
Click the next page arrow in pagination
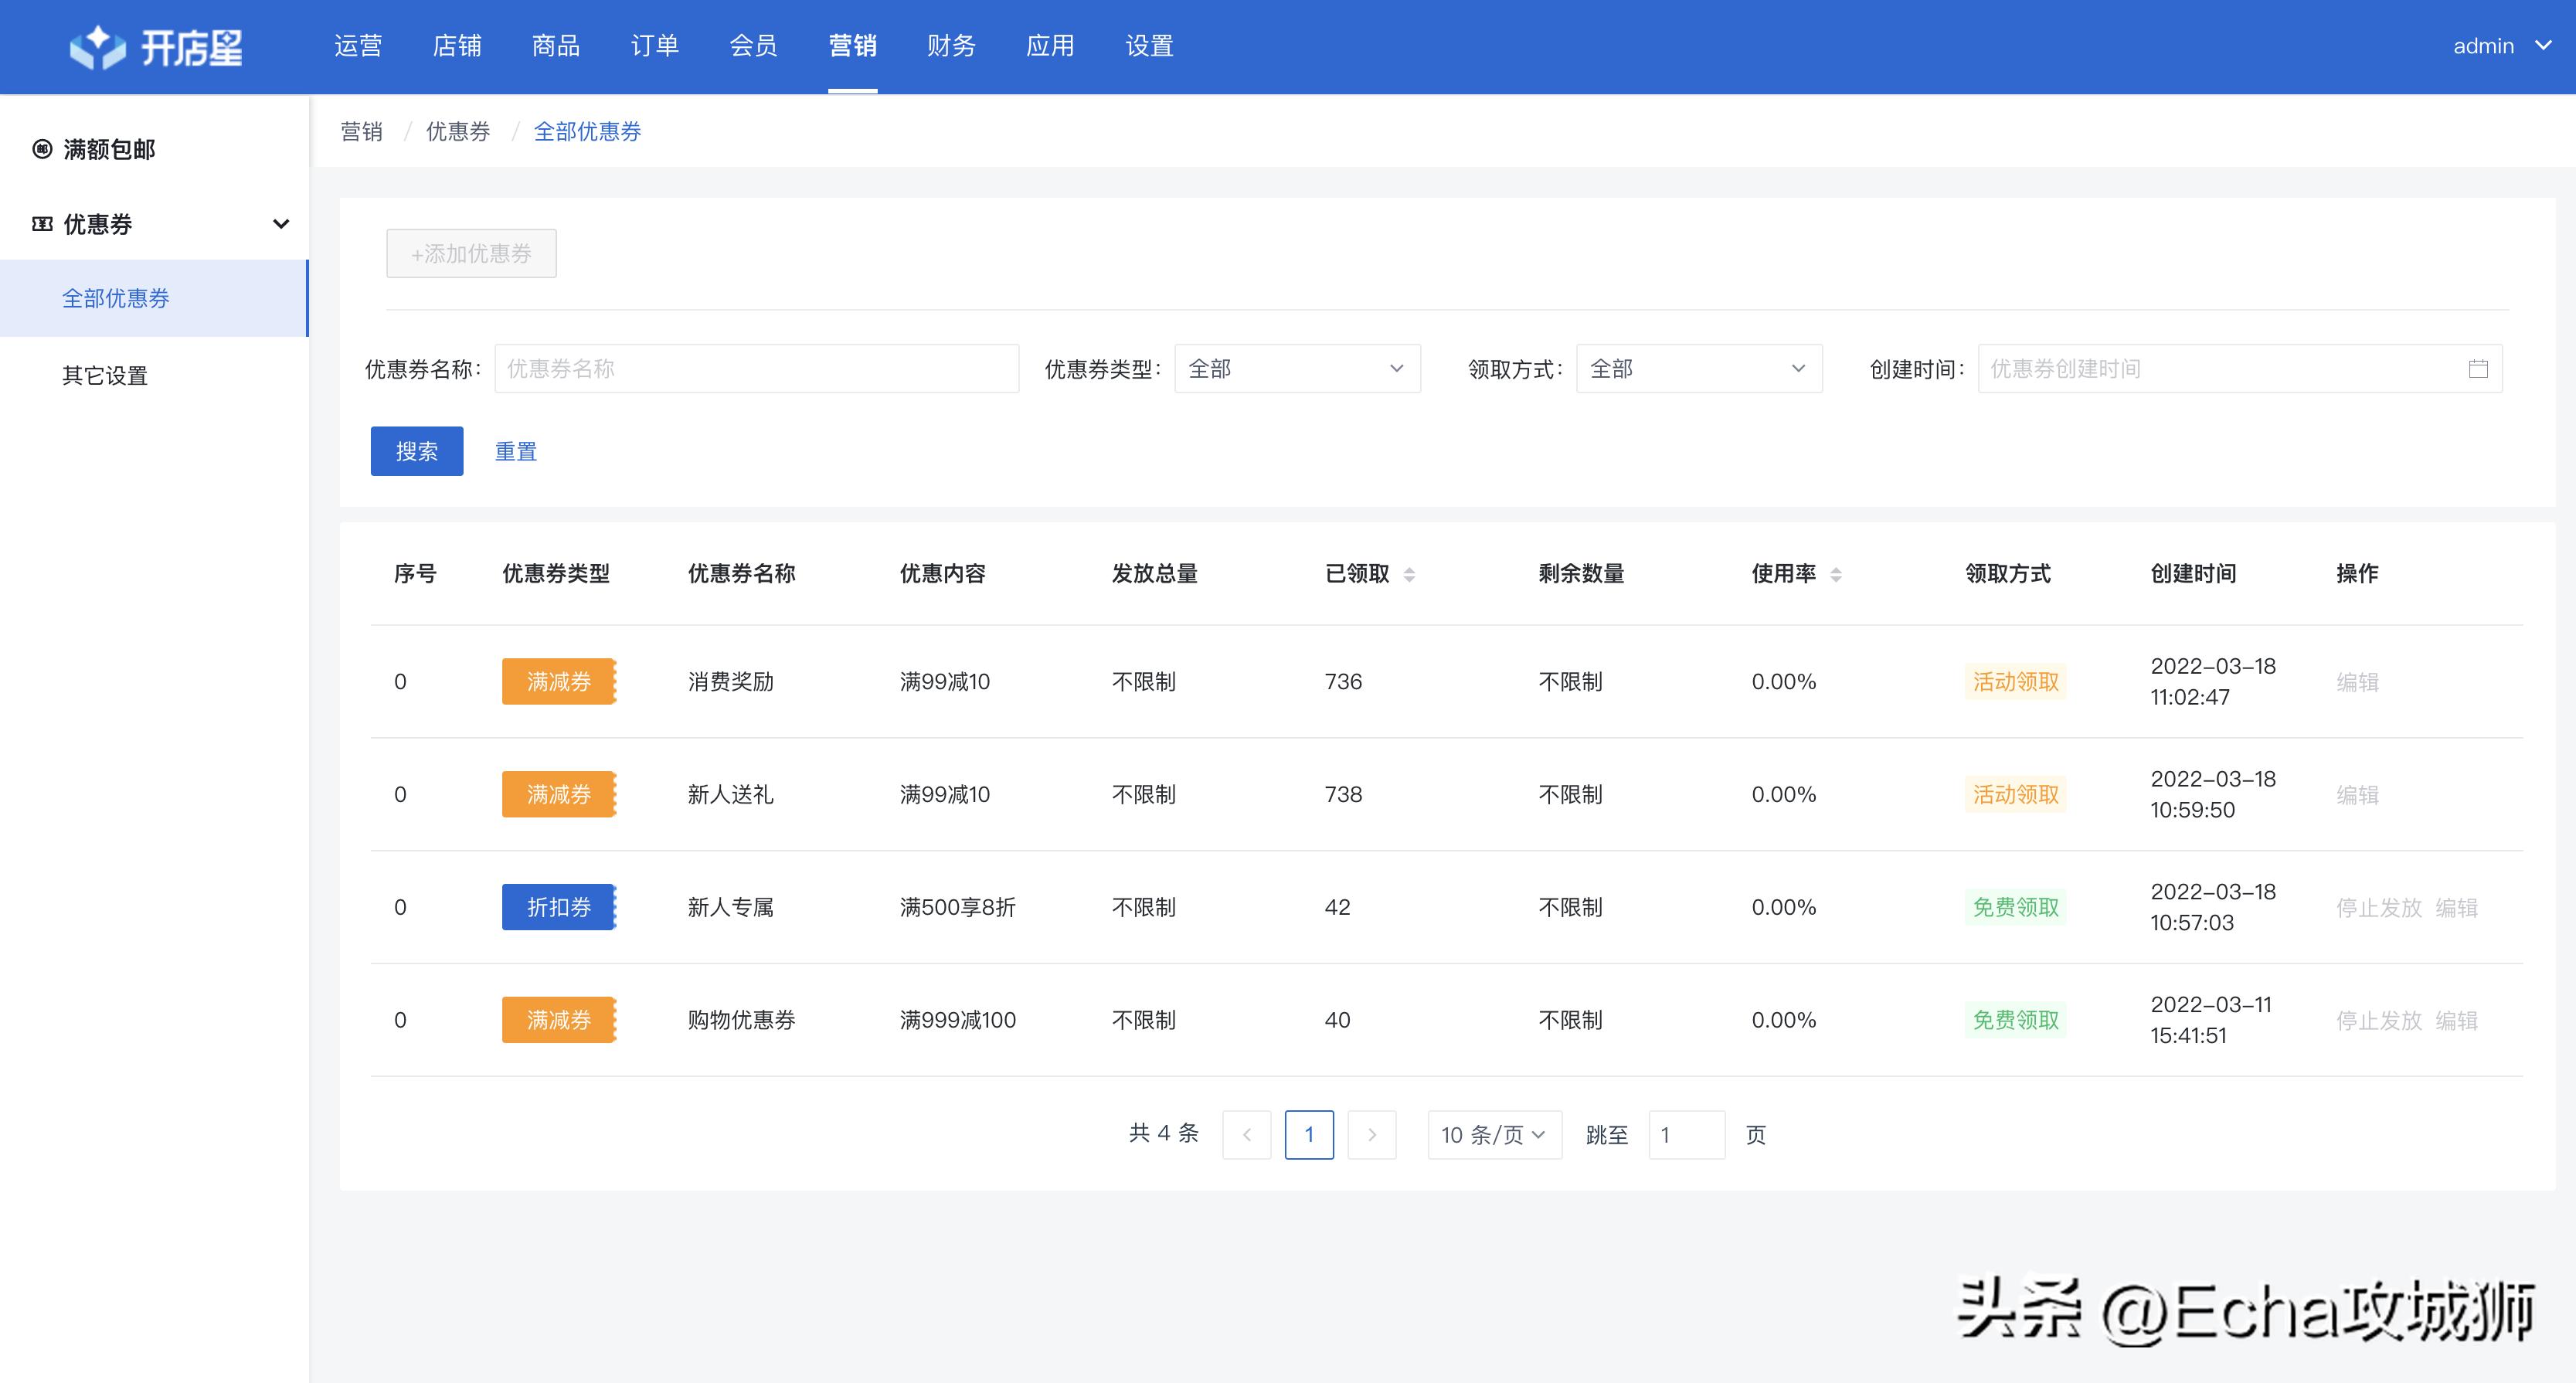1372,1134
